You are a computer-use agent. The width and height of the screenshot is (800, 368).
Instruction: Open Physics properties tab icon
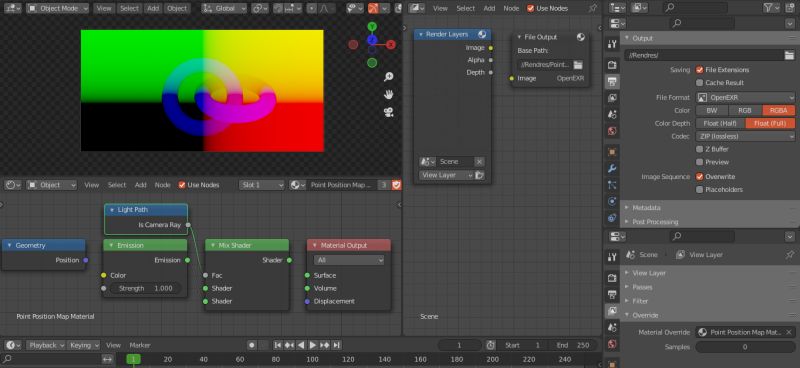612,201
